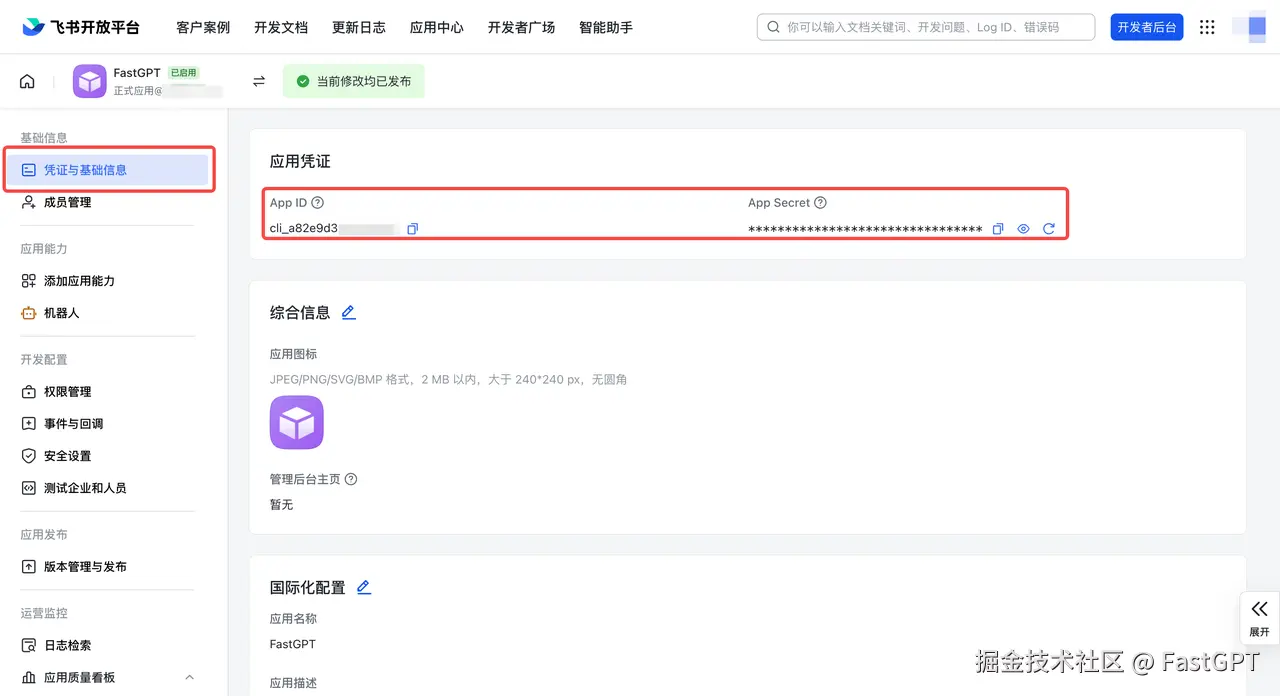Click the 应用图标 label

point(294,354)
